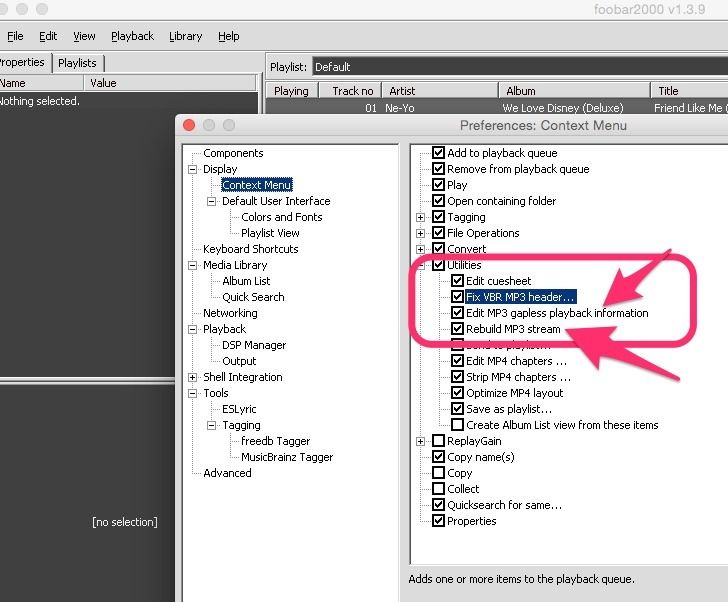
Task: Expand the Shell Integration tree node
Action: 192,377
